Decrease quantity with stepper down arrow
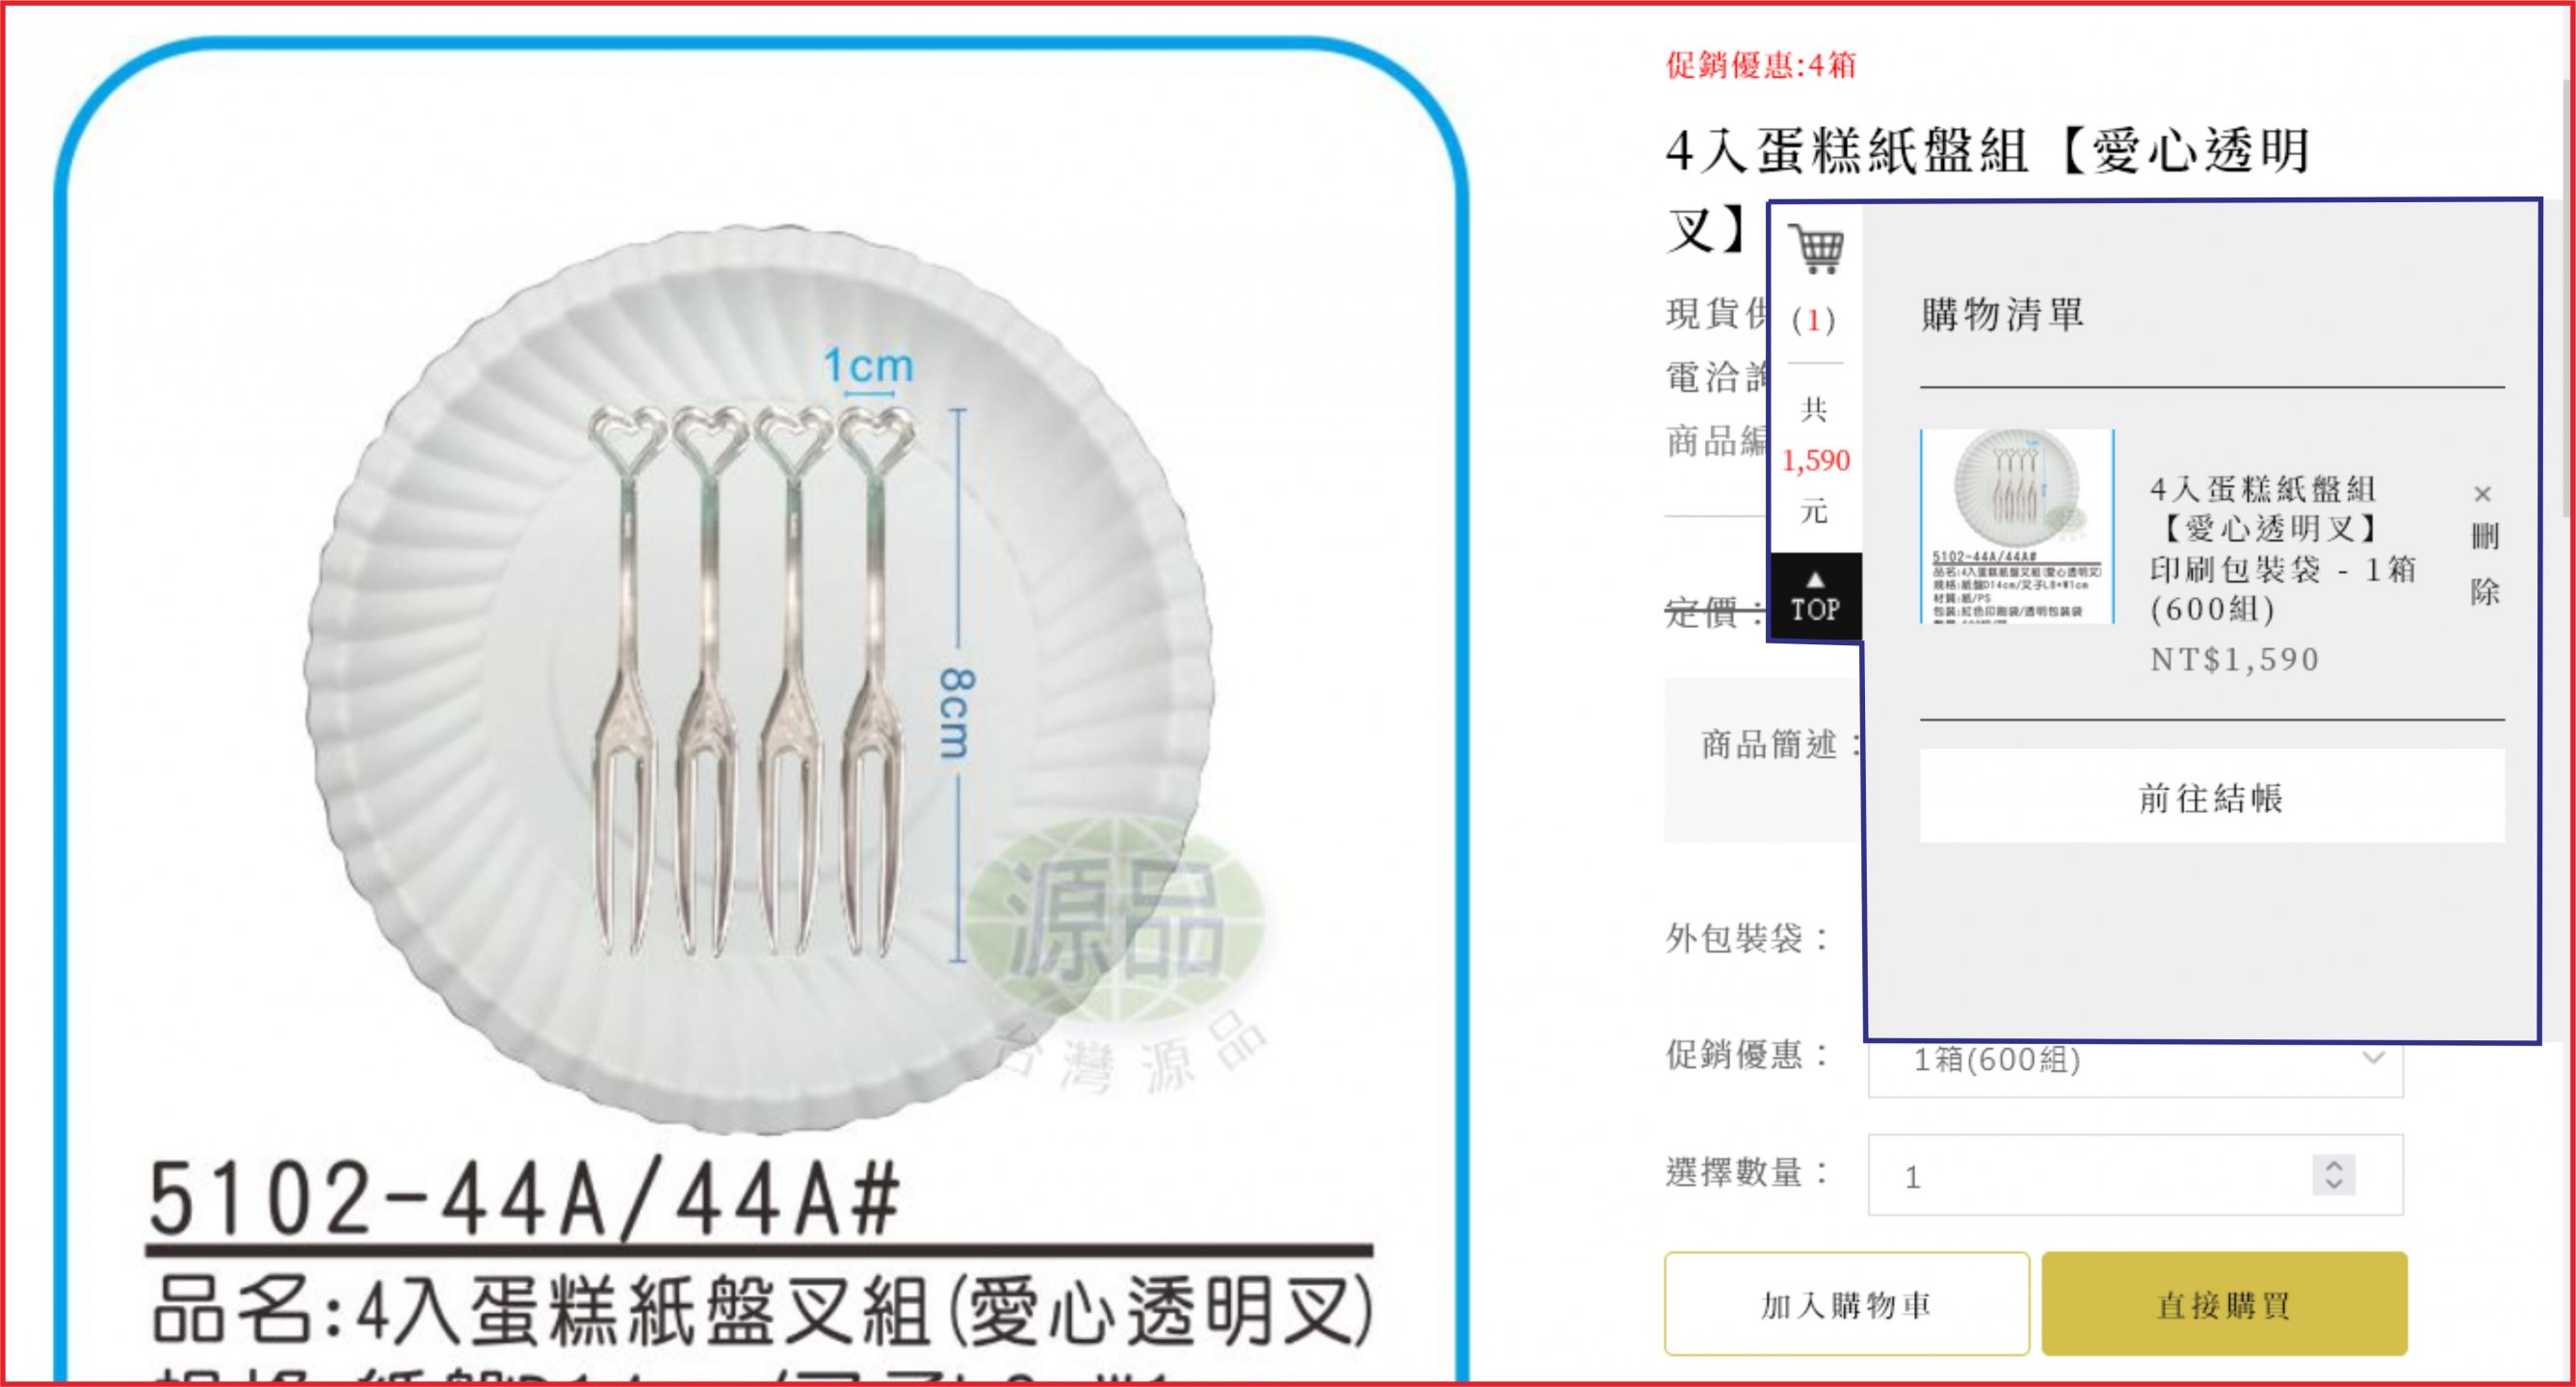 (x=2334, y=1184)
